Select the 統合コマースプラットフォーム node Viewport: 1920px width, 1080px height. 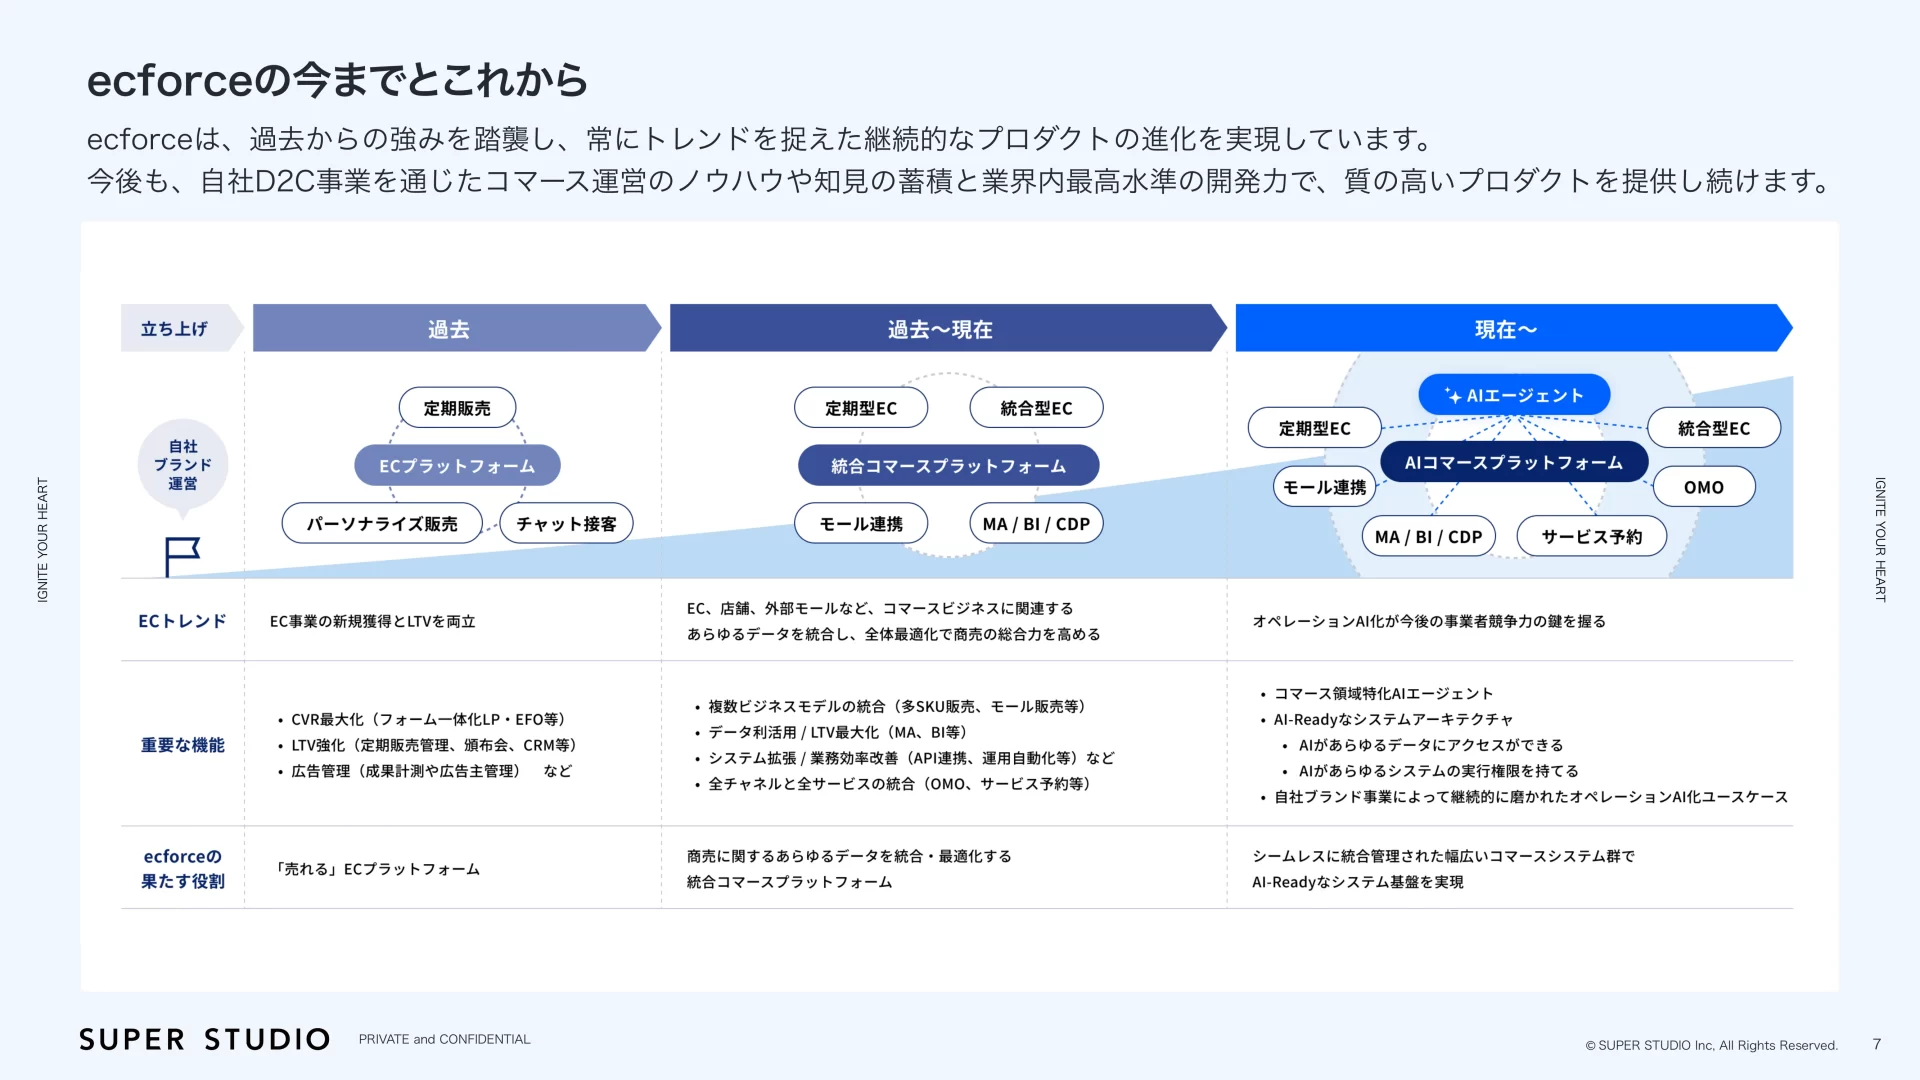[947, 465]
